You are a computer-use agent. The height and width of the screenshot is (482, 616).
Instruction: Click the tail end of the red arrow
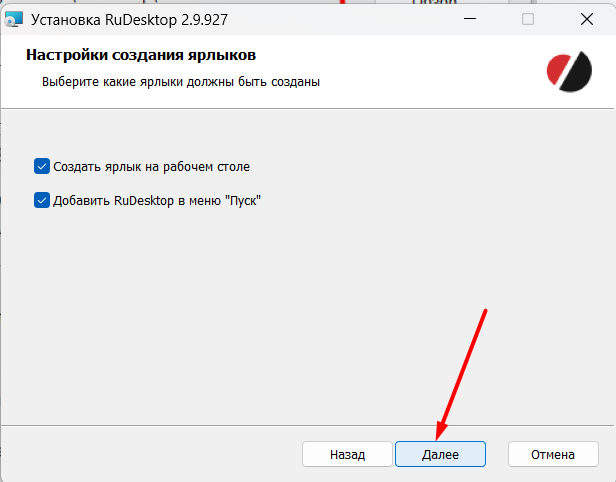click(x=485, y=311)
